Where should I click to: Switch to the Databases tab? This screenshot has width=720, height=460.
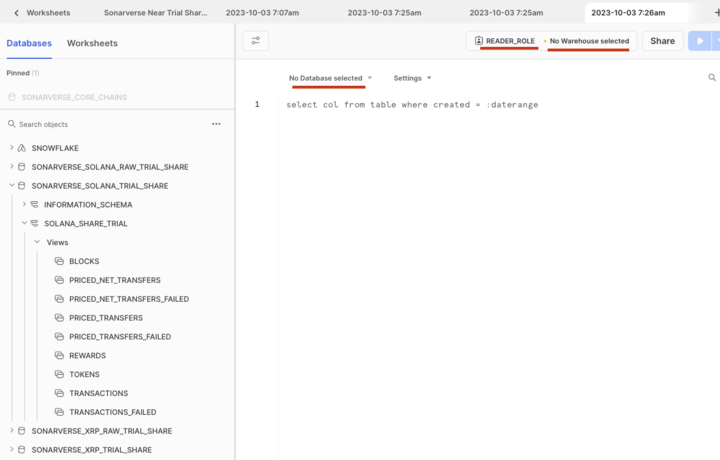(x=29, y=43)
